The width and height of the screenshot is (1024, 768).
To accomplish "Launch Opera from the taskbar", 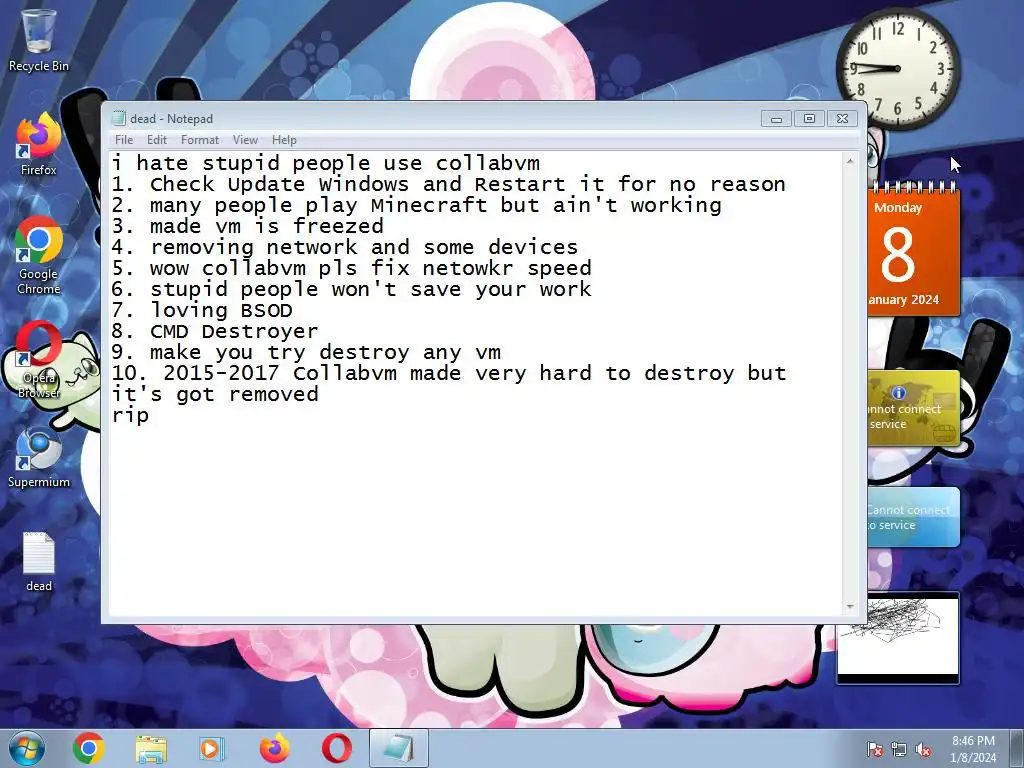I will point(336,748).
